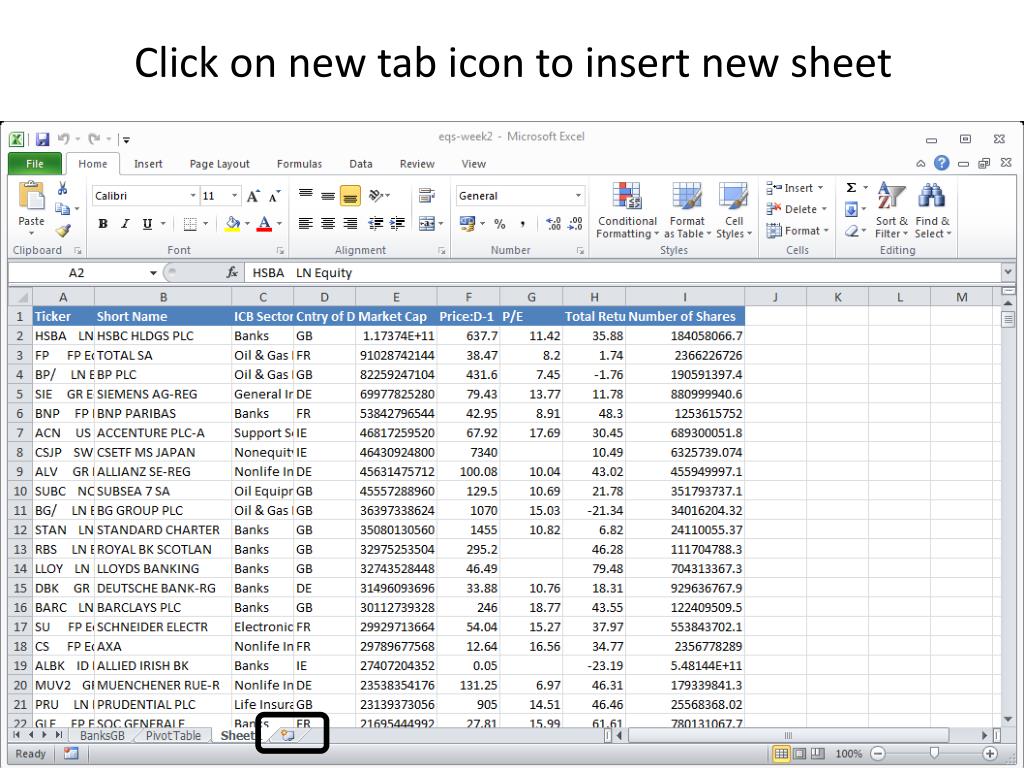Click the Paste clipboard icon

[x=31, y=197]
